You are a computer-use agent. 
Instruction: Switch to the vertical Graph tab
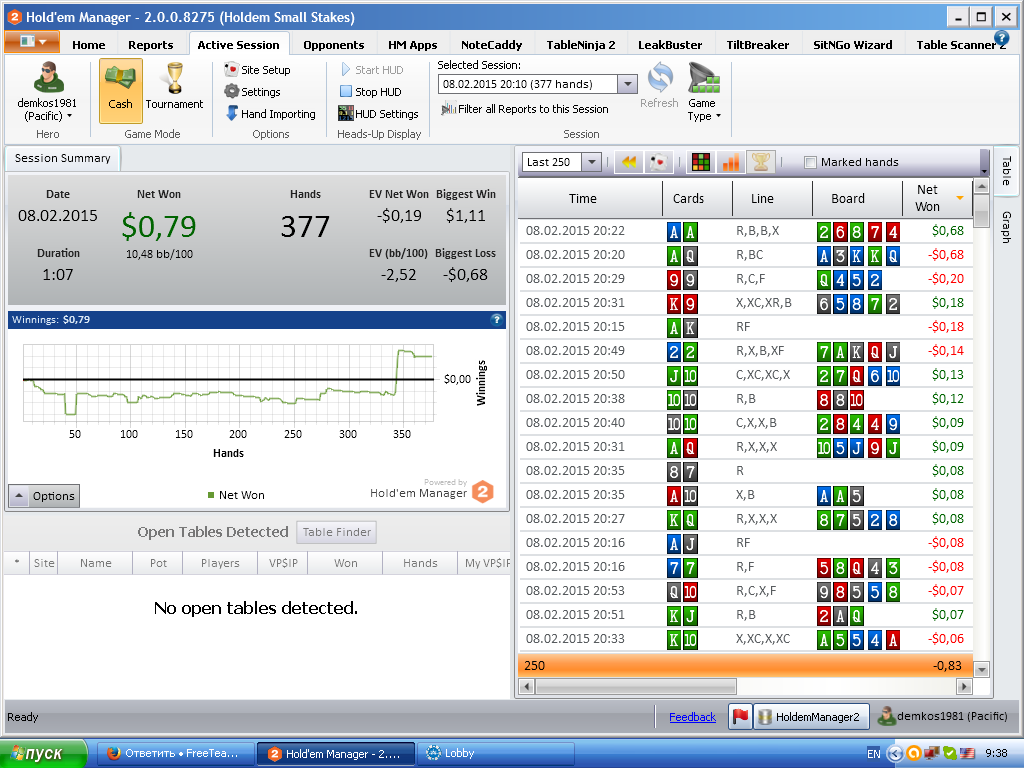click(1006, 227)
